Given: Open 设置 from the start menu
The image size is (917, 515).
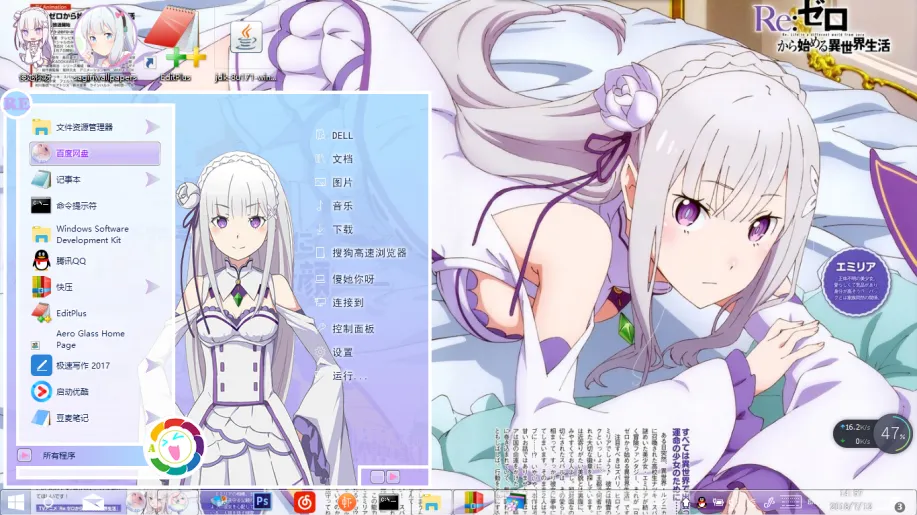Looking at the screenshot, I should click(x=342, y=352).
